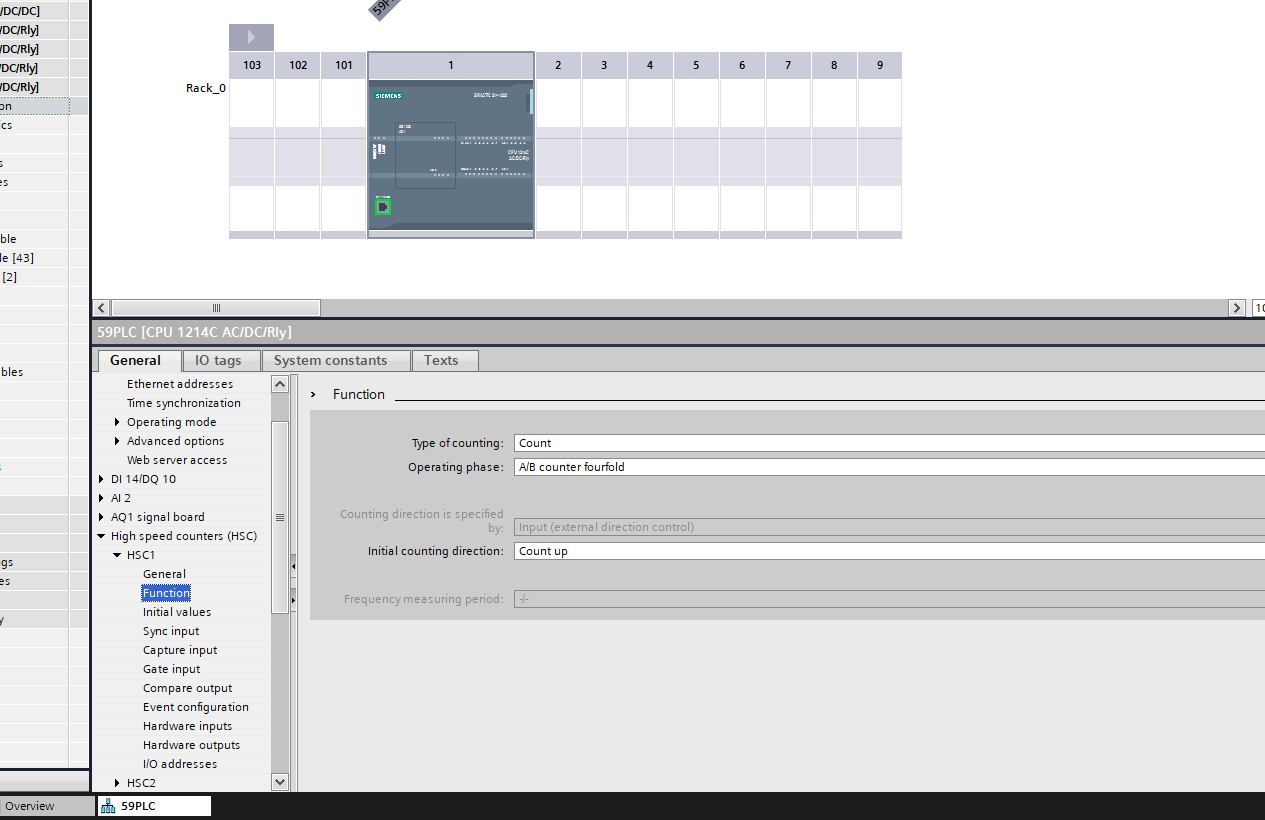
Task: Collapse High speed counters (HSC) node
Action: point(101,536)
